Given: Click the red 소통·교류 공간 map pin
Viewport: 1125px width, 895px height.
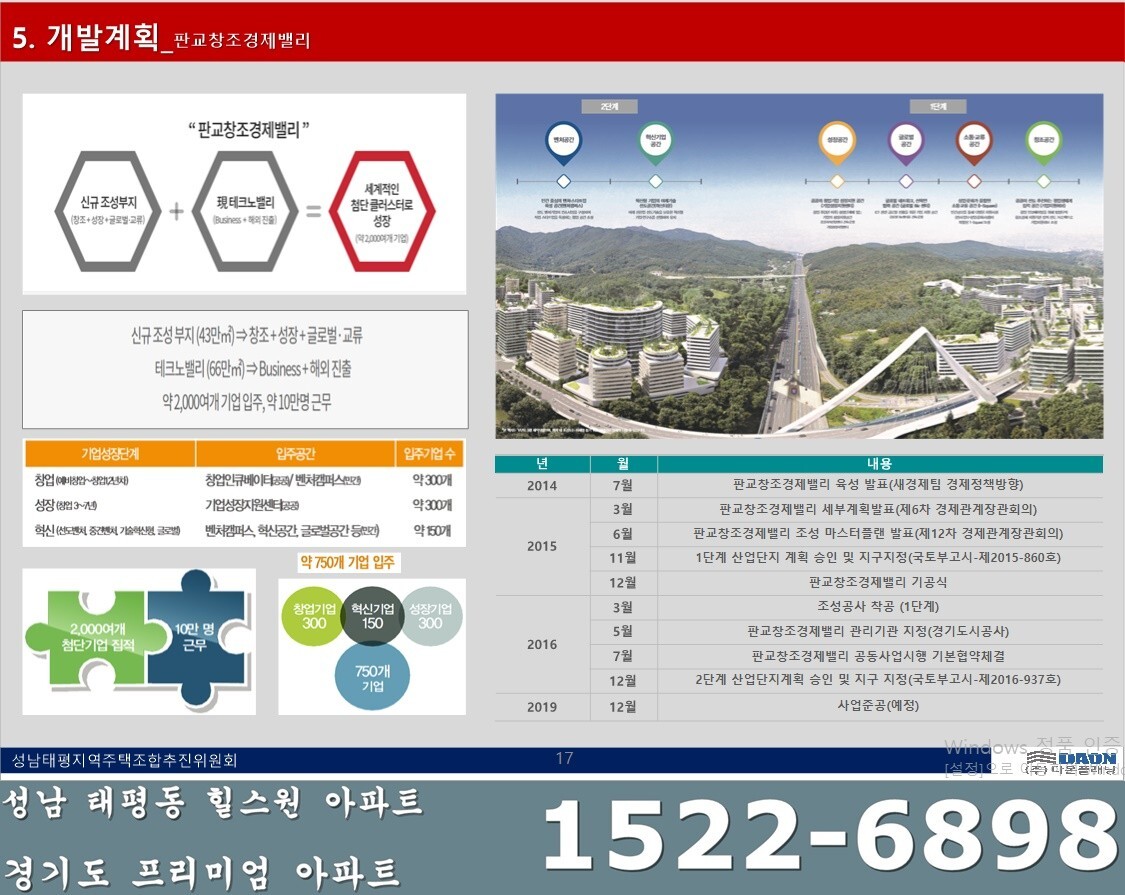Looking at the screenshot, I should point(974,142).
